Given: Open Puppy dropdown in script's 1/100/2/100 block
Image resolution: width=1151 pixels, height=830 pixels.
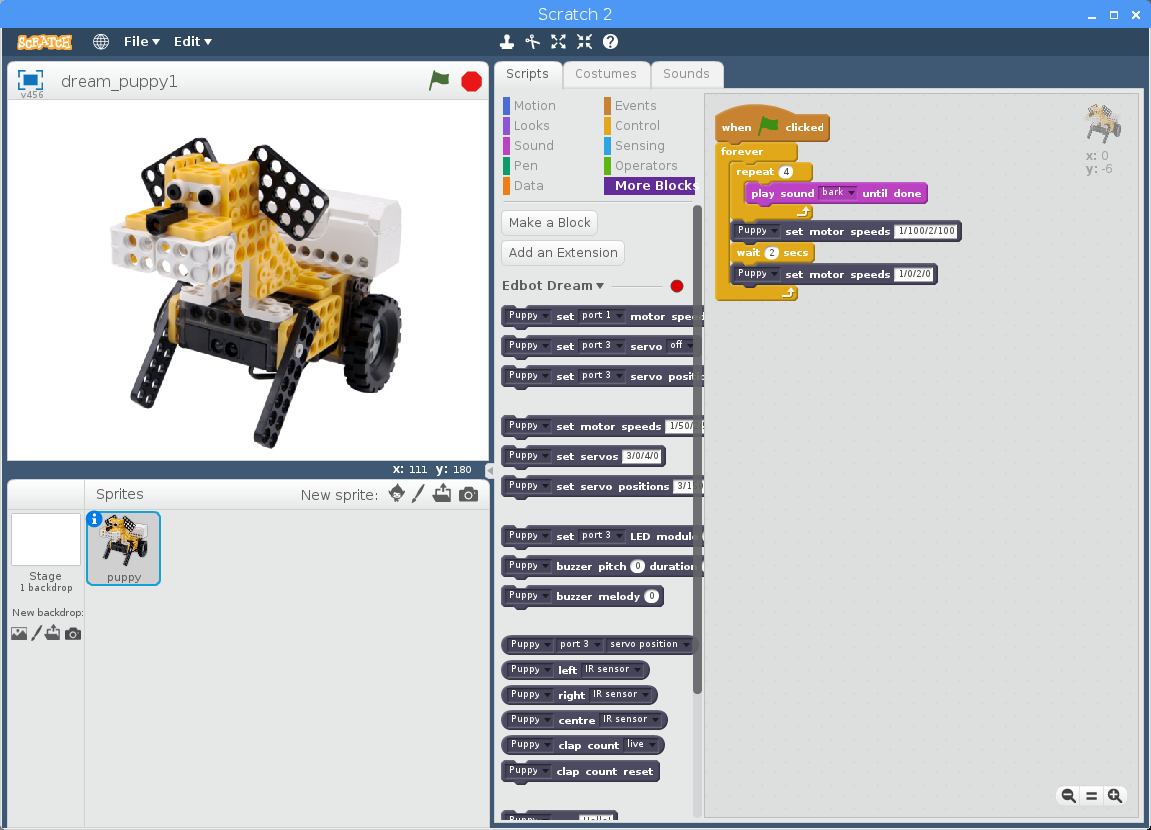Looking at the screenshot, I should click(x=756, y=230).
